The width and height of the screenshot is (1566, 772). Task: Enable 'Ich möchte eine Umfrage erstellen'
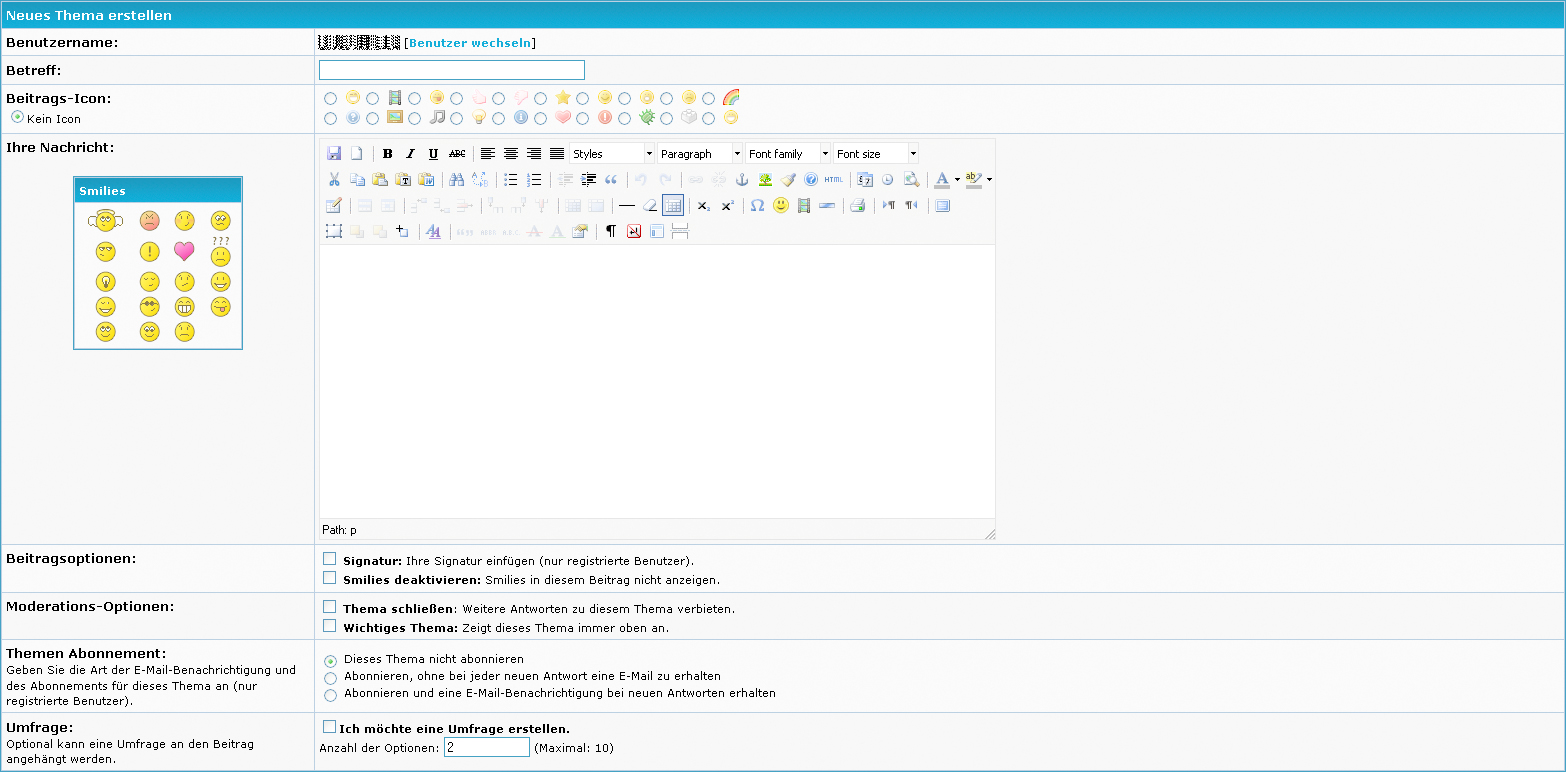[329, 726]
